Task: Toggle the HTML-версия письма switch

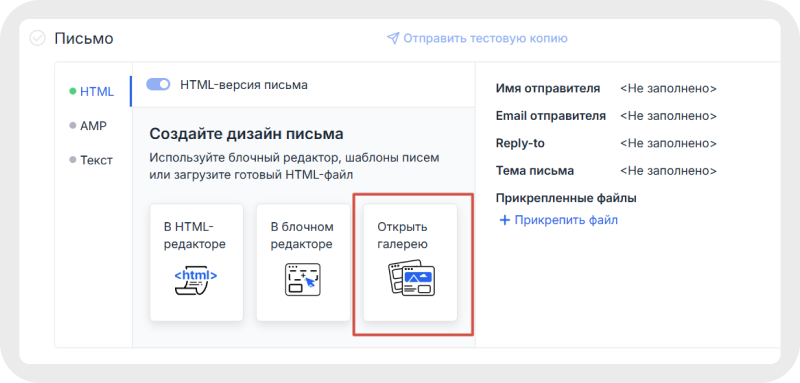Action: [158, 85]
